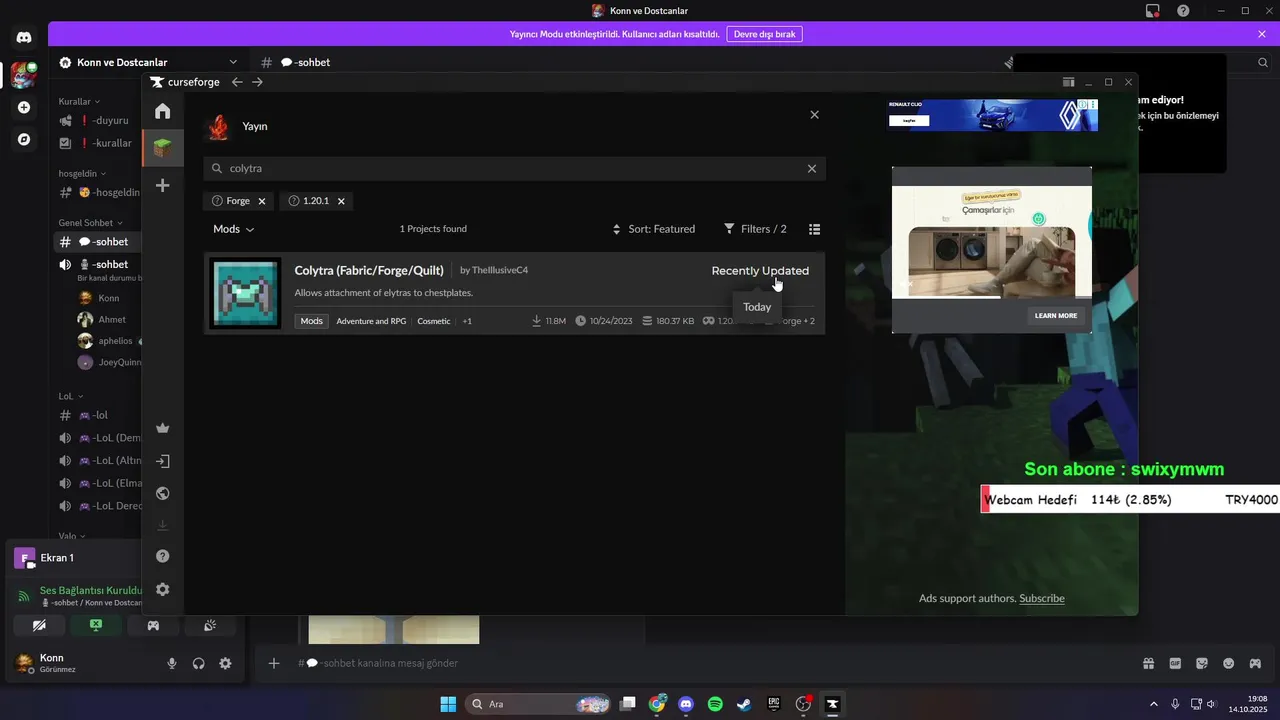Open the sticker picker icon
The height and width of the screenshot is (720, 1280).
tap(1202, 663)
